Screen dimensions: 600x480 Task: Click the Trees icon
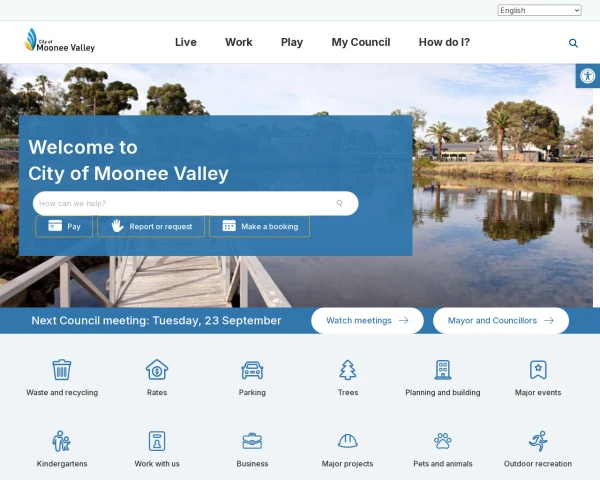click(x=348, y=369)
